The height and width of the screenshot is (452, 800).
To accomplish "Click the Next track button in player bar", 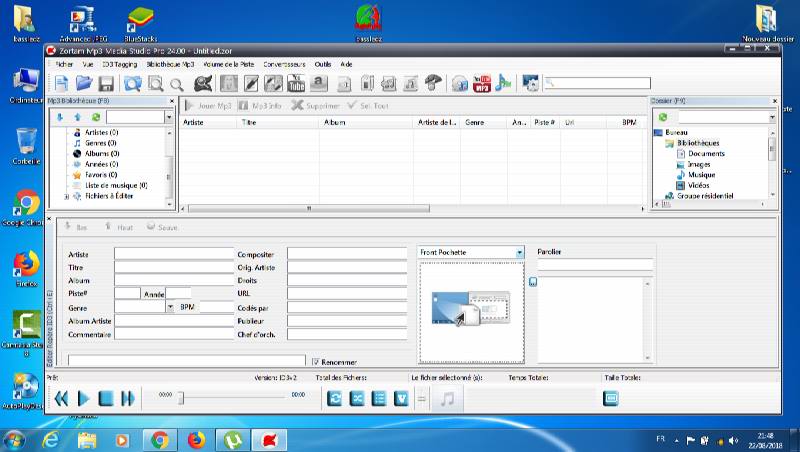I will point(128,398).
